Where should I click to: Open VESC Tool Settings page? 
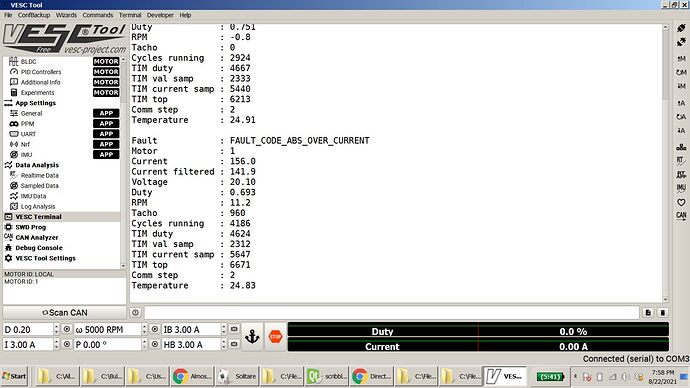point(62,258)
